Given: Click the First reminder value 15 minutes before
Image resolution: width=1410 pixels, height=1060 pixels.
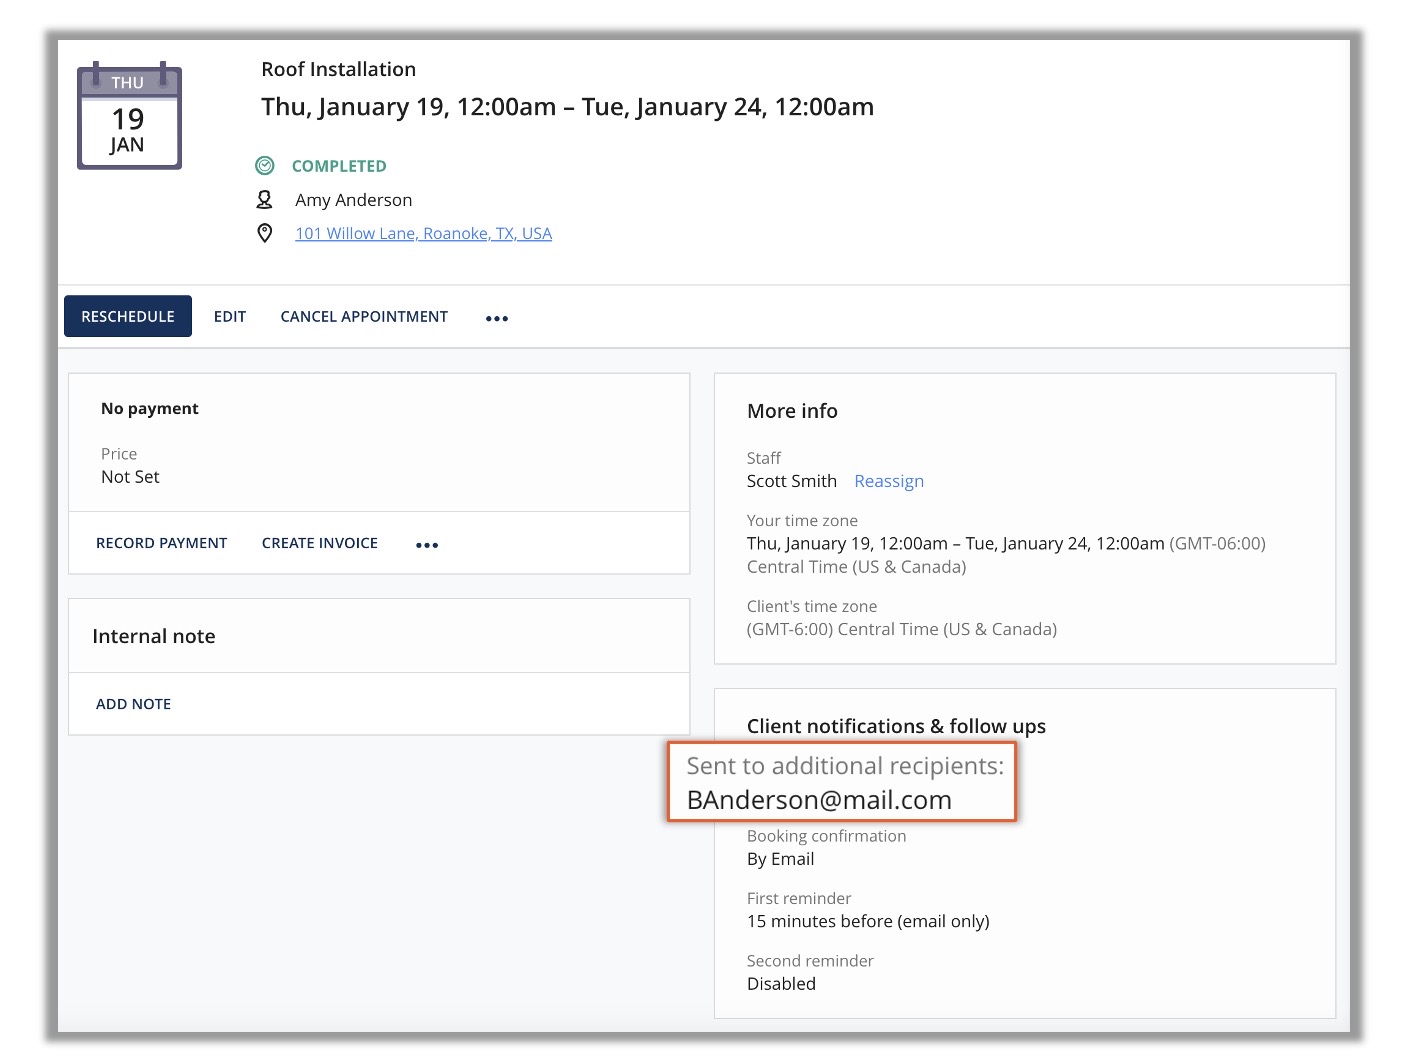Looking at the screenshot, I should [x=868, y=921].
